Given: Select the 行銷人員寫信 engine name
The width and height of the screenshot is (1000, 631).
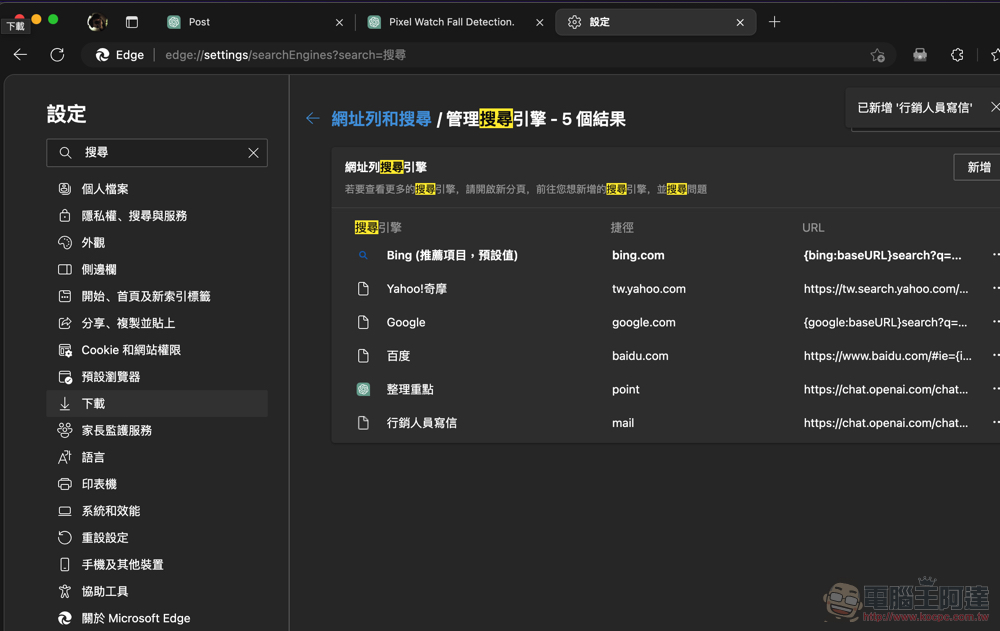Looking at the screenshot, I should [422, 422].
